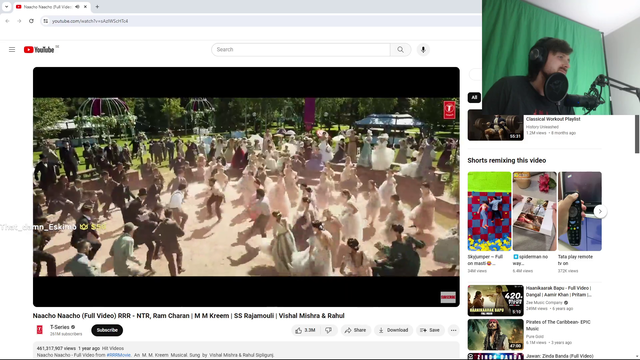Open the T-Series channel avatar
The height and width of the screenshot is (360, 640).
click(x=40, y=330)
